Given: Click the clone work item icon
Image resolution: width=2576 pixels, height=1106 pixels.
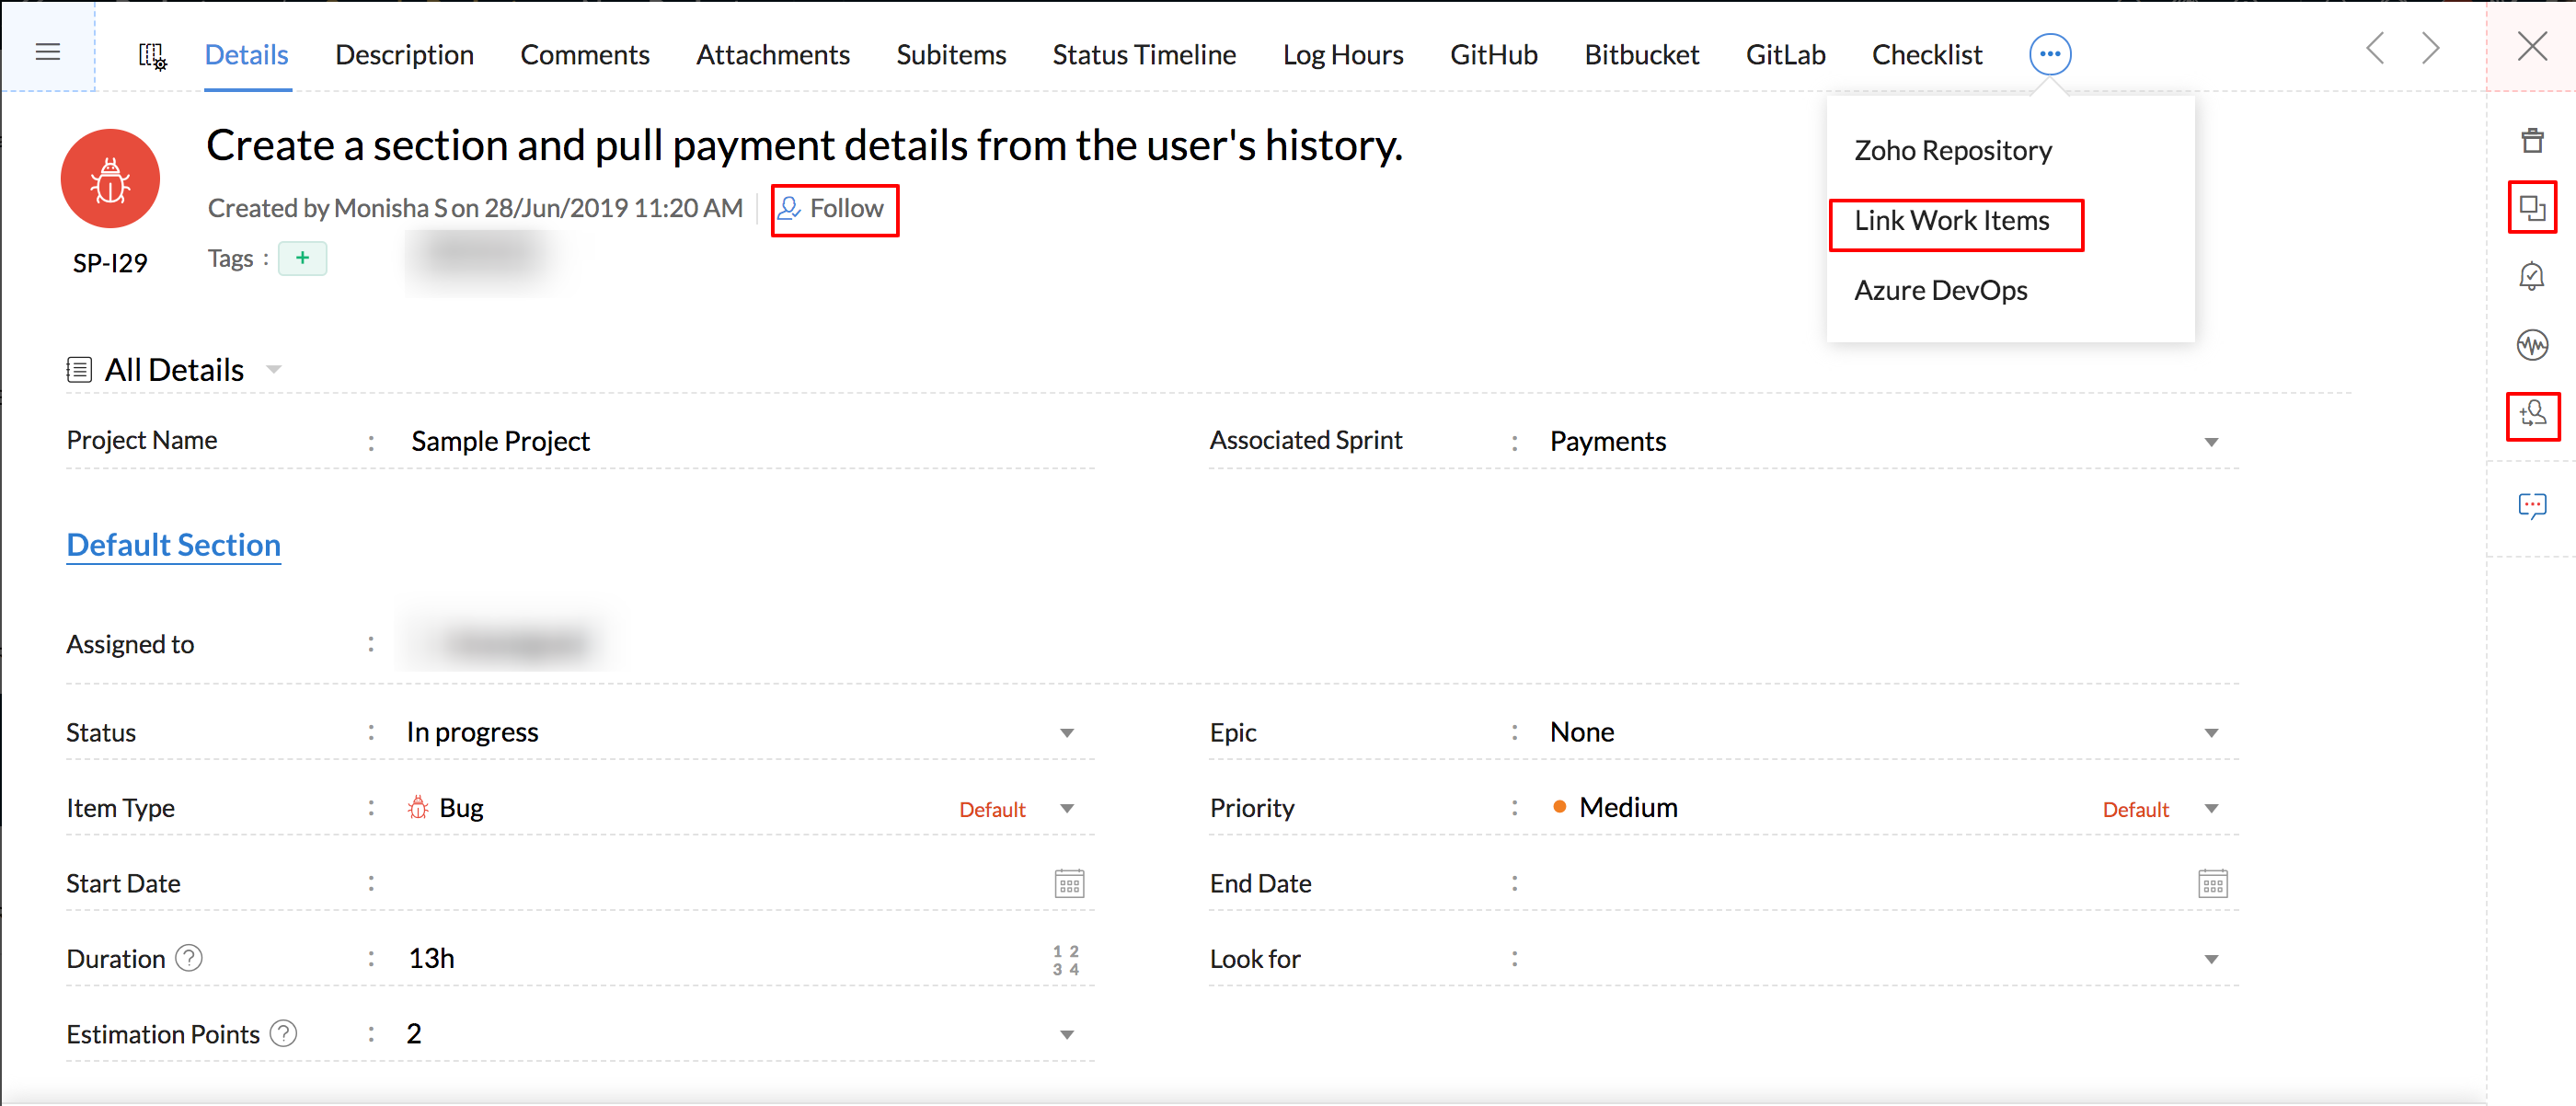Looking at the screenshot, I should (x=2531, y=208).
